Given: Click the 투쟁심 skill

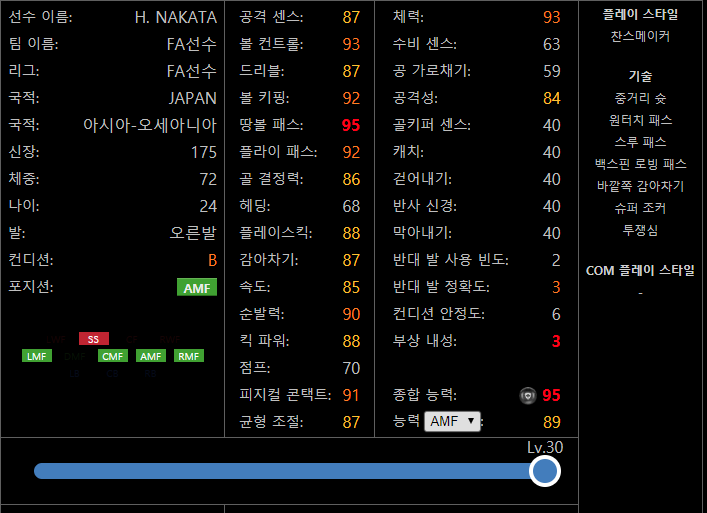Looking at the screenshot, I should coord(640,230).
